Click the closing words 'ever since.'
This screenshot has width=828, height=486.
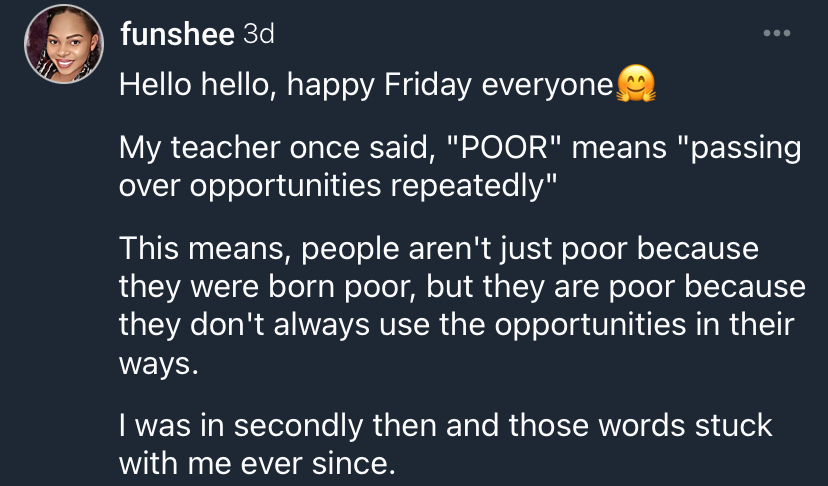[318, 464]
